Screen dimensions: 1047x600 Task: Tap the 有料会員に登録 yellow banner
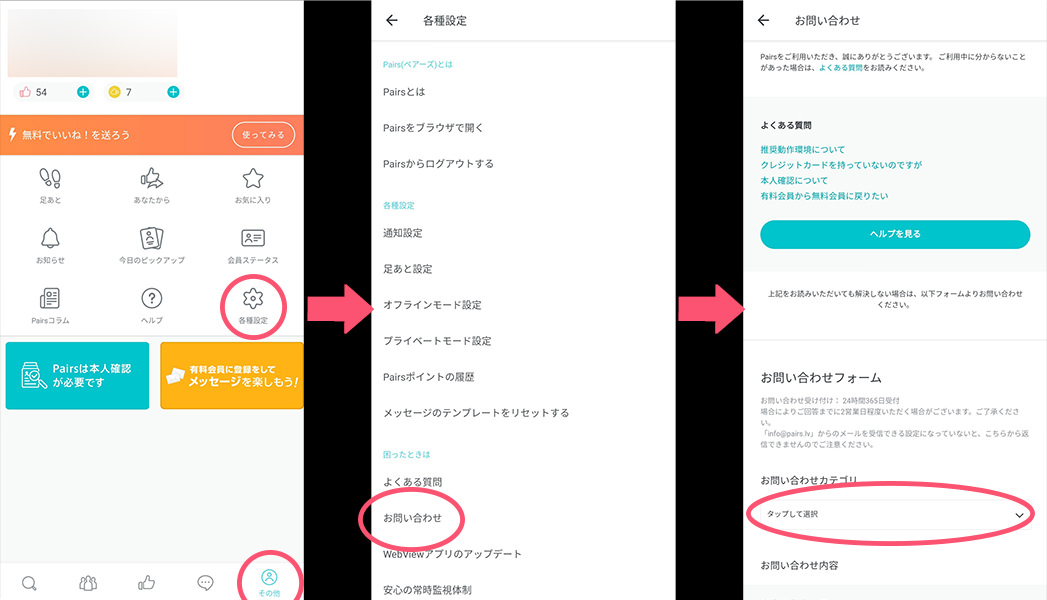(232, 376)
